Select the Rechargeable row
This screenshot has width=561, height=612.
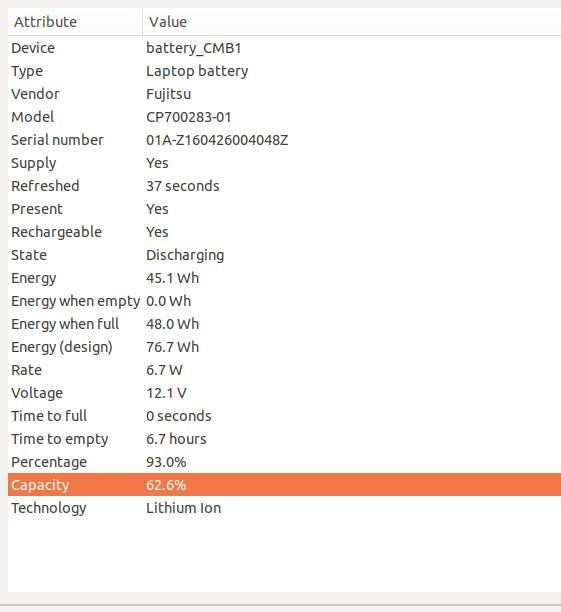click(284, 232)
